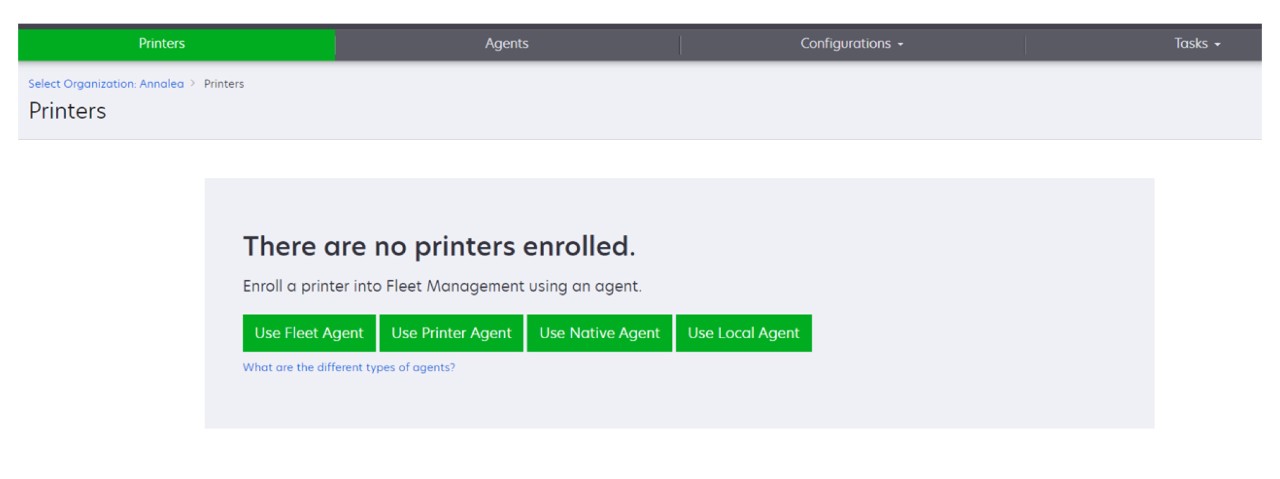Click the Printers breadcrumb item
Viewport: 1280px width, 479px height.
(224, 83)
